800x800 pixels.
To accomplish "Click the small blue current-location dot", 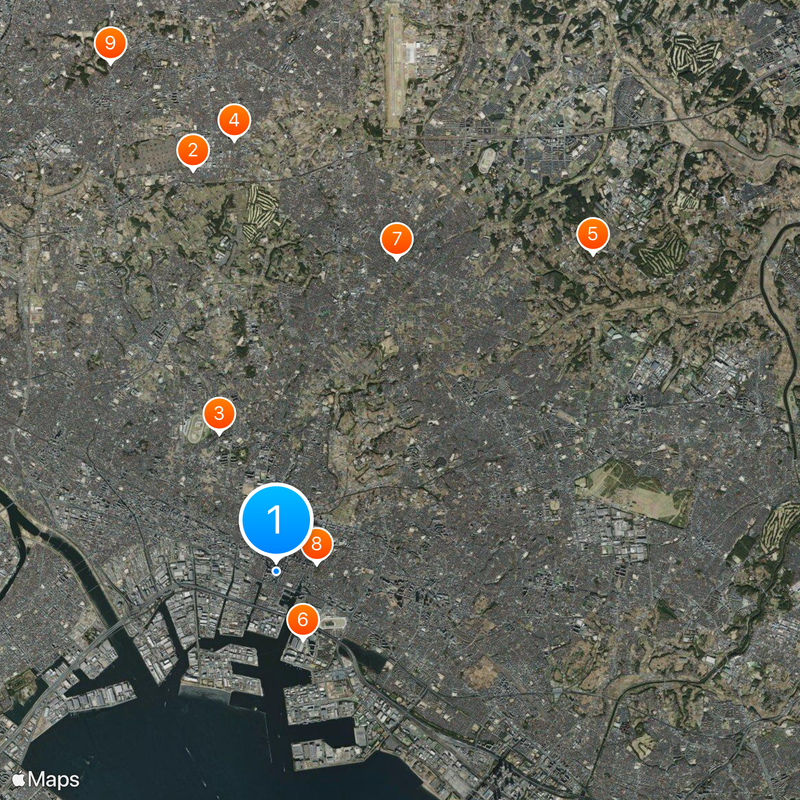I will coord(276,571).
